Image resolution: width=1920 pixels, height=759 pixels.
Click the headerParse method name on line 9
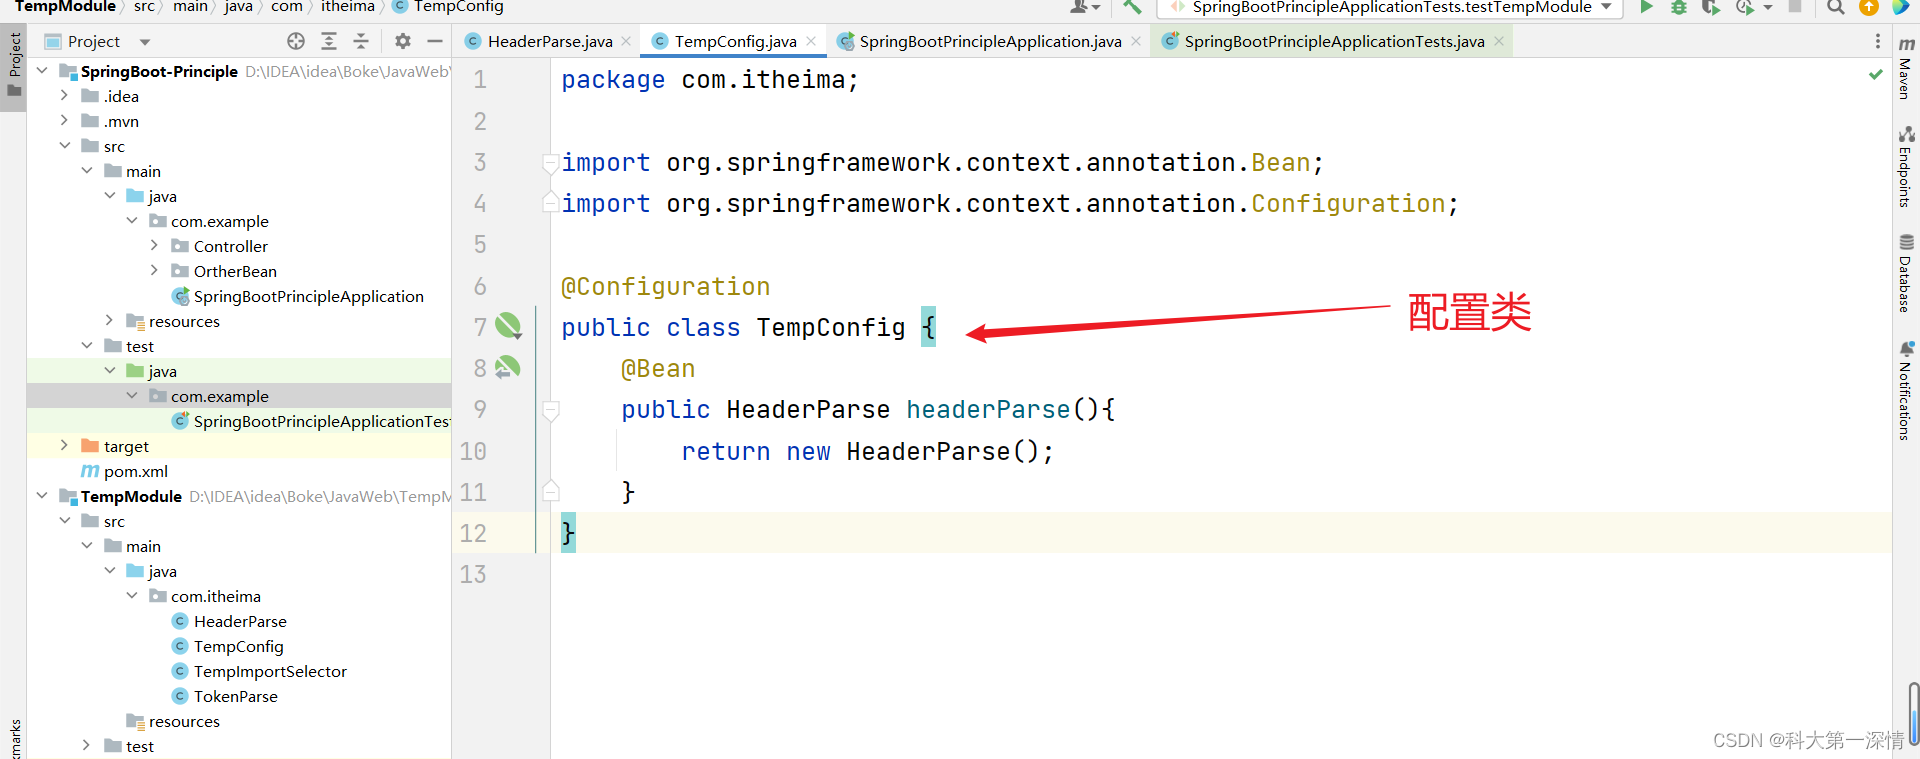click(988, 409)
